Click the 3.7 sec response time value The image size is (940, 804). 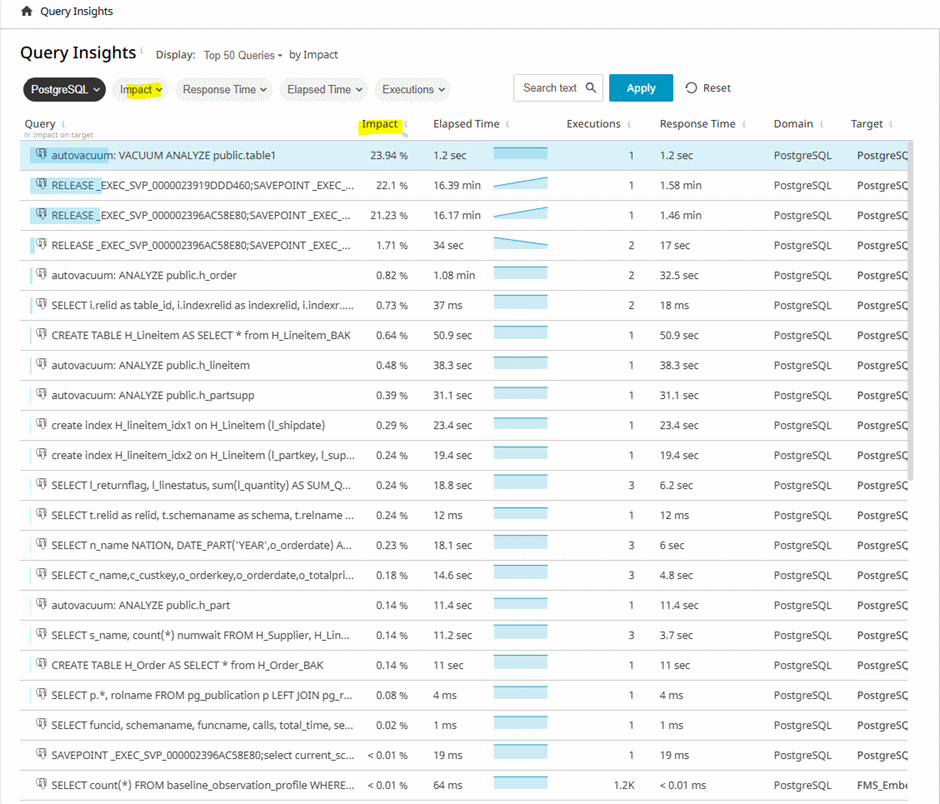676,635
